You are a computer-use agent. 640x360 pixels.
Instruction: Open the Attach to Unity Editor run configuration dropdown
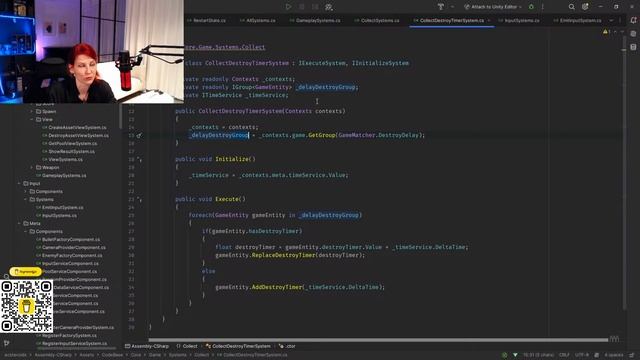[492, 7]
